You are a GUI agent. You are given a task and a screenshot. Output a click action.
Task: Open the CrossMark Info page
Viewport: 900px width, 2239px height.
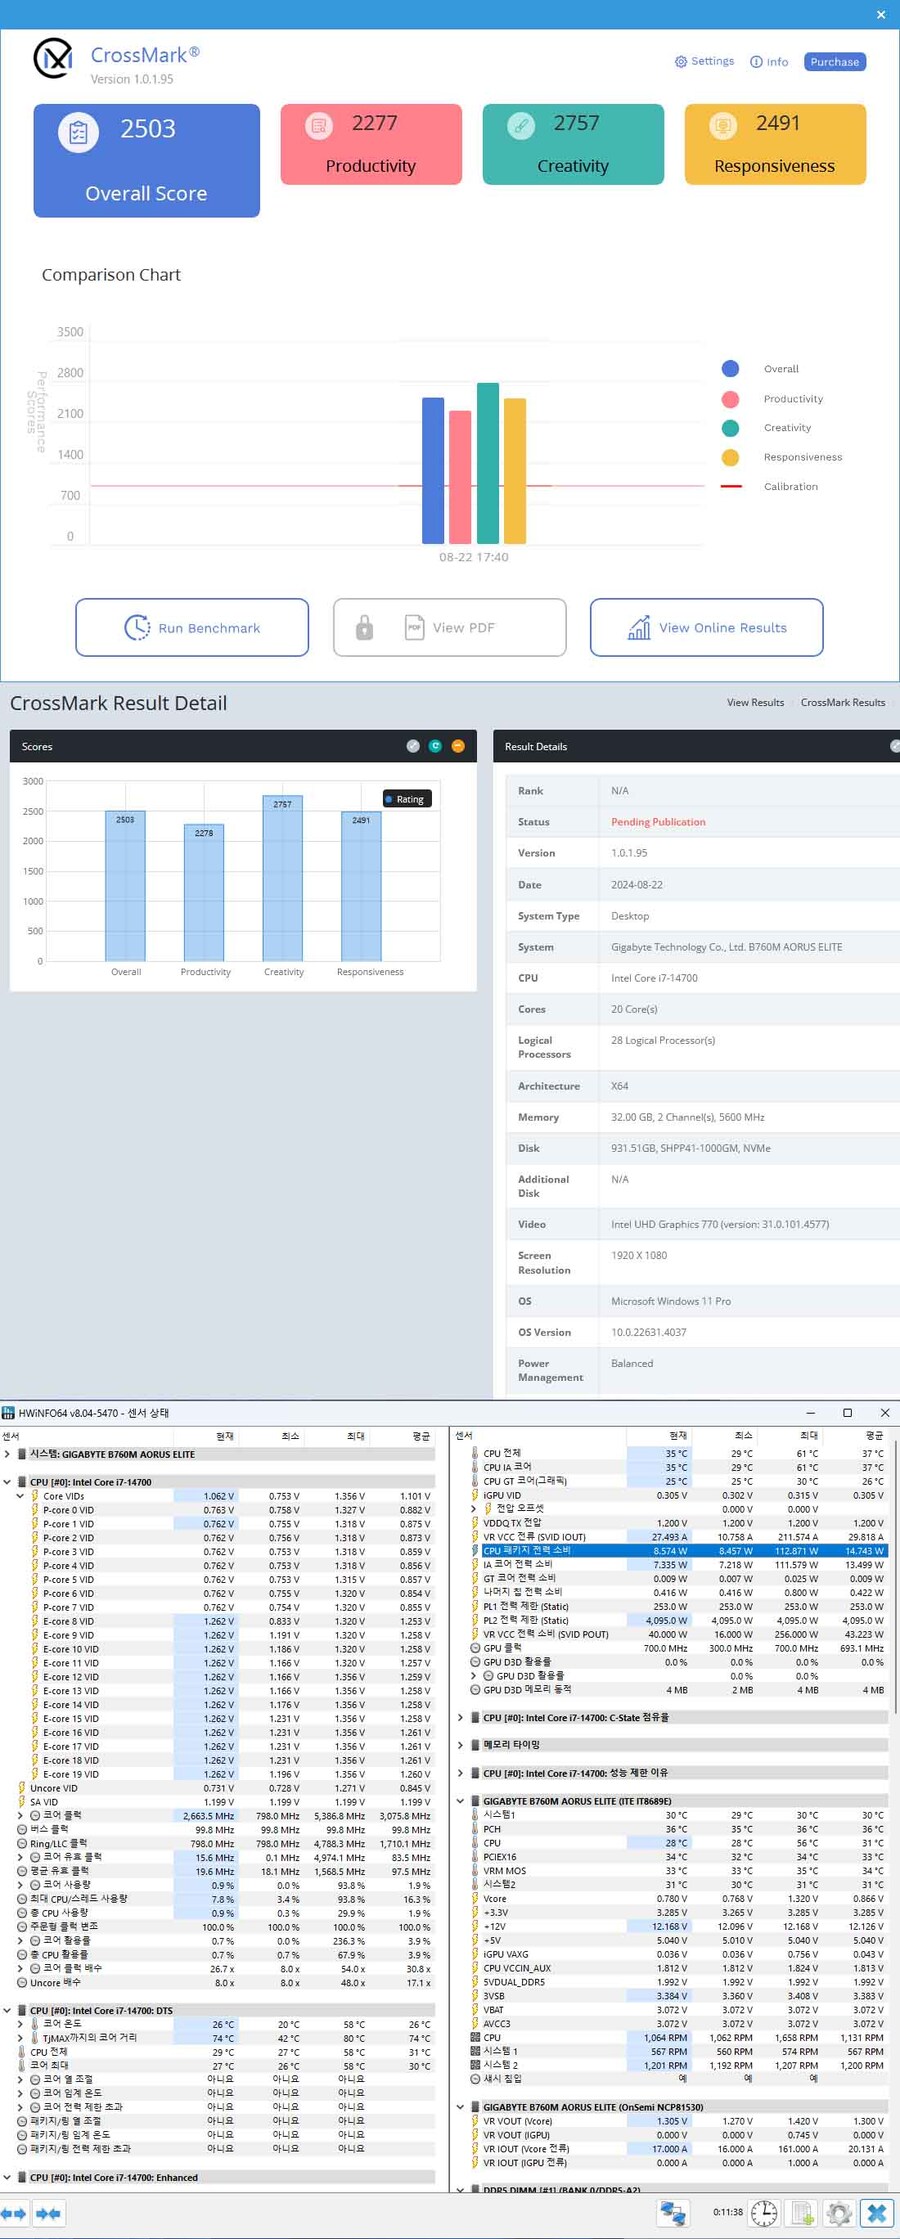[x=769, y=62]
